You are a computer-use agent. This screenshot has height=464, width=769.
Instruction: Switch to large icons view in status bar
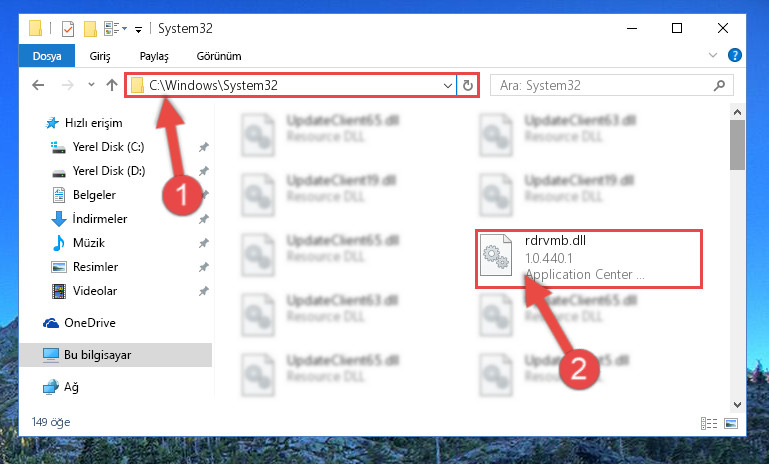731,423
